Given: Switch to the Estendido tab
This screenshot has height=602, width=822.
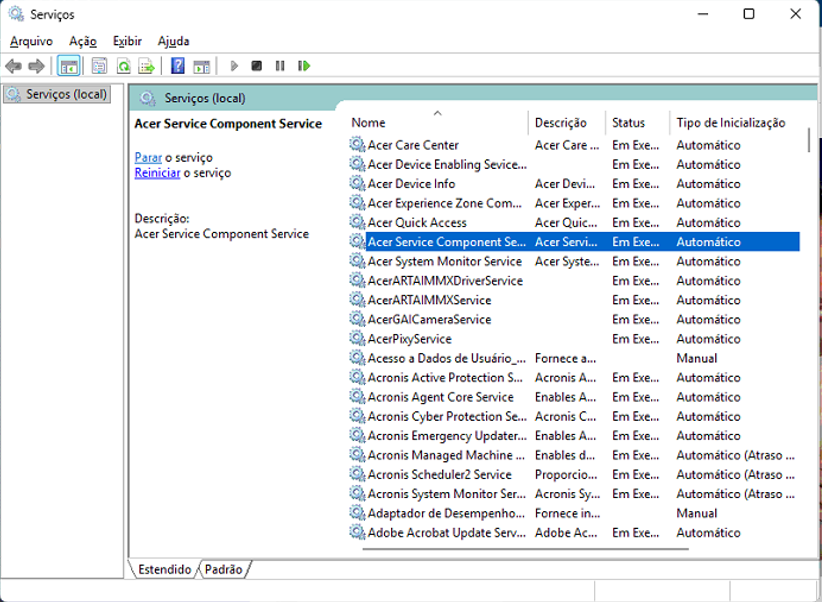Looking at the screenshot, I should (x=165, y=569).
